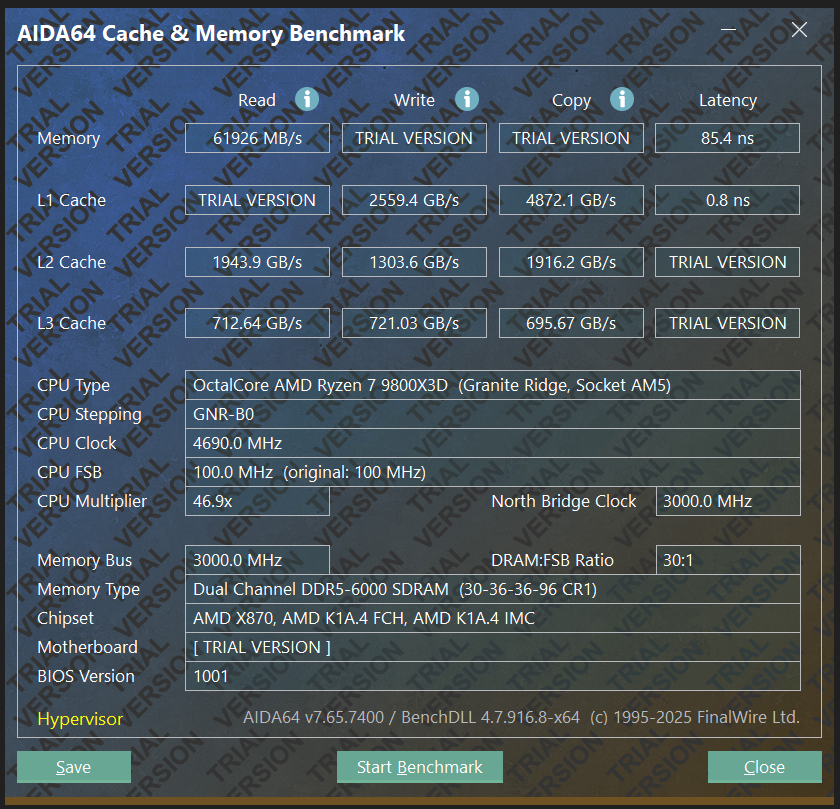Click CPU FSB value 100.0 MHz
Image resolution: width=840 pixels, height=809 pixels.
click(x=493, y=472)
